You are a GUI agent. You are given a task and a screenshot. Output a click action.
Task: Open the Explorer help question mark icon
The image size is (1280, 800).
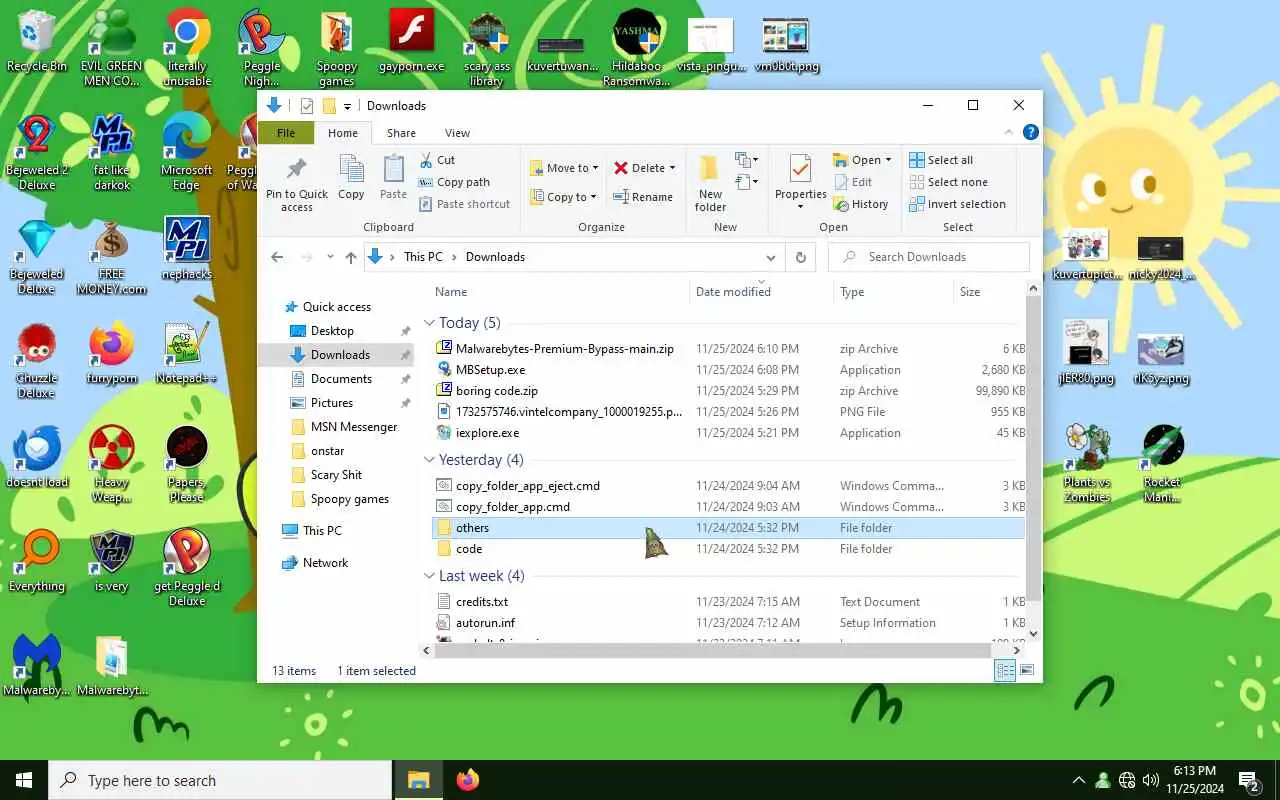(x=1030, y=132)
